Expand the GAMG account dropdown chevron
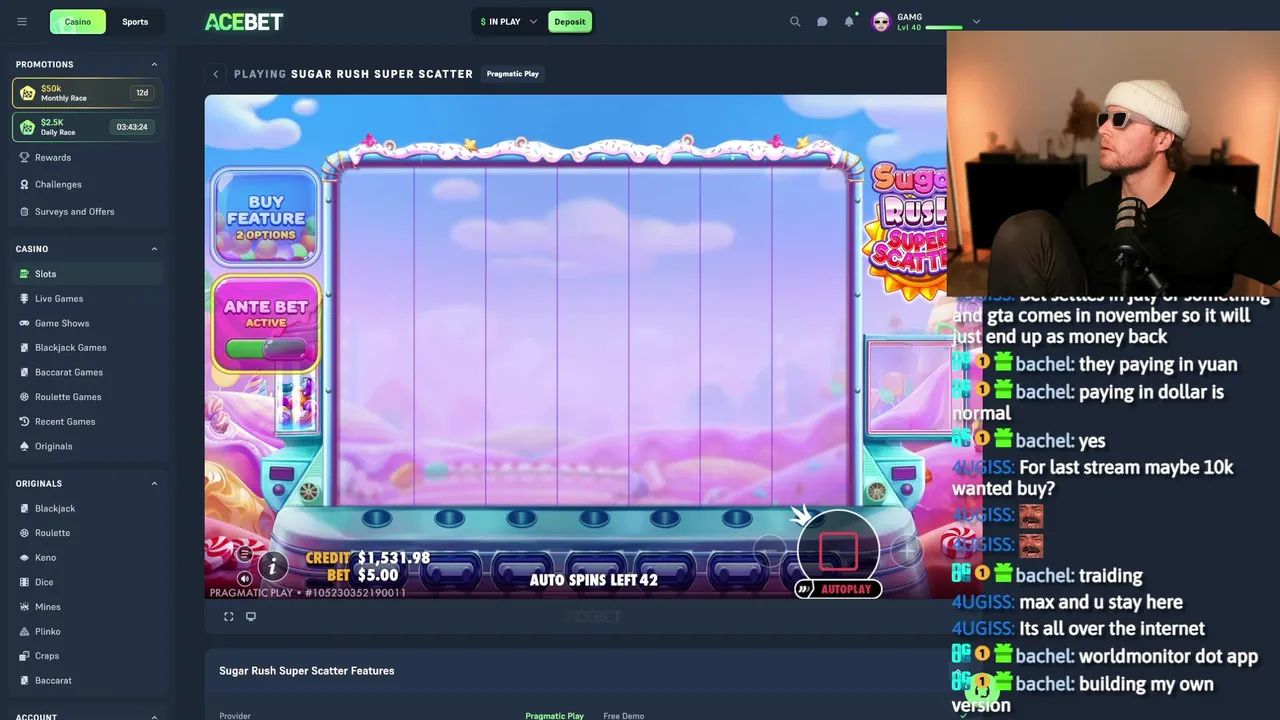 pyautogui.click(x=976, y=22)
